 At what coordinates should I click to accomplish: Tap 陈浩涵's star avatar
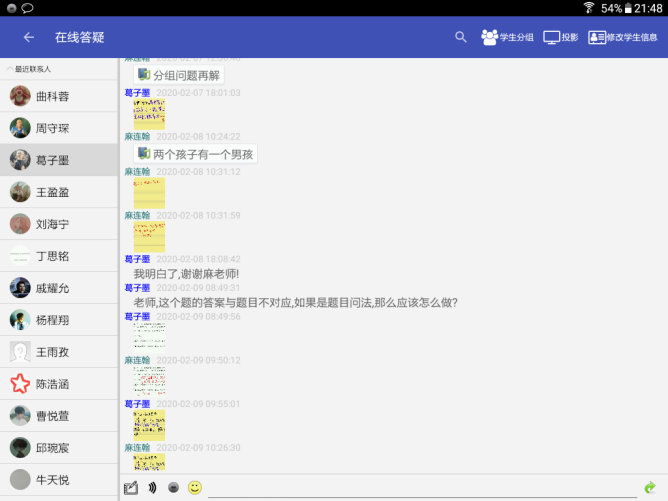20,384
